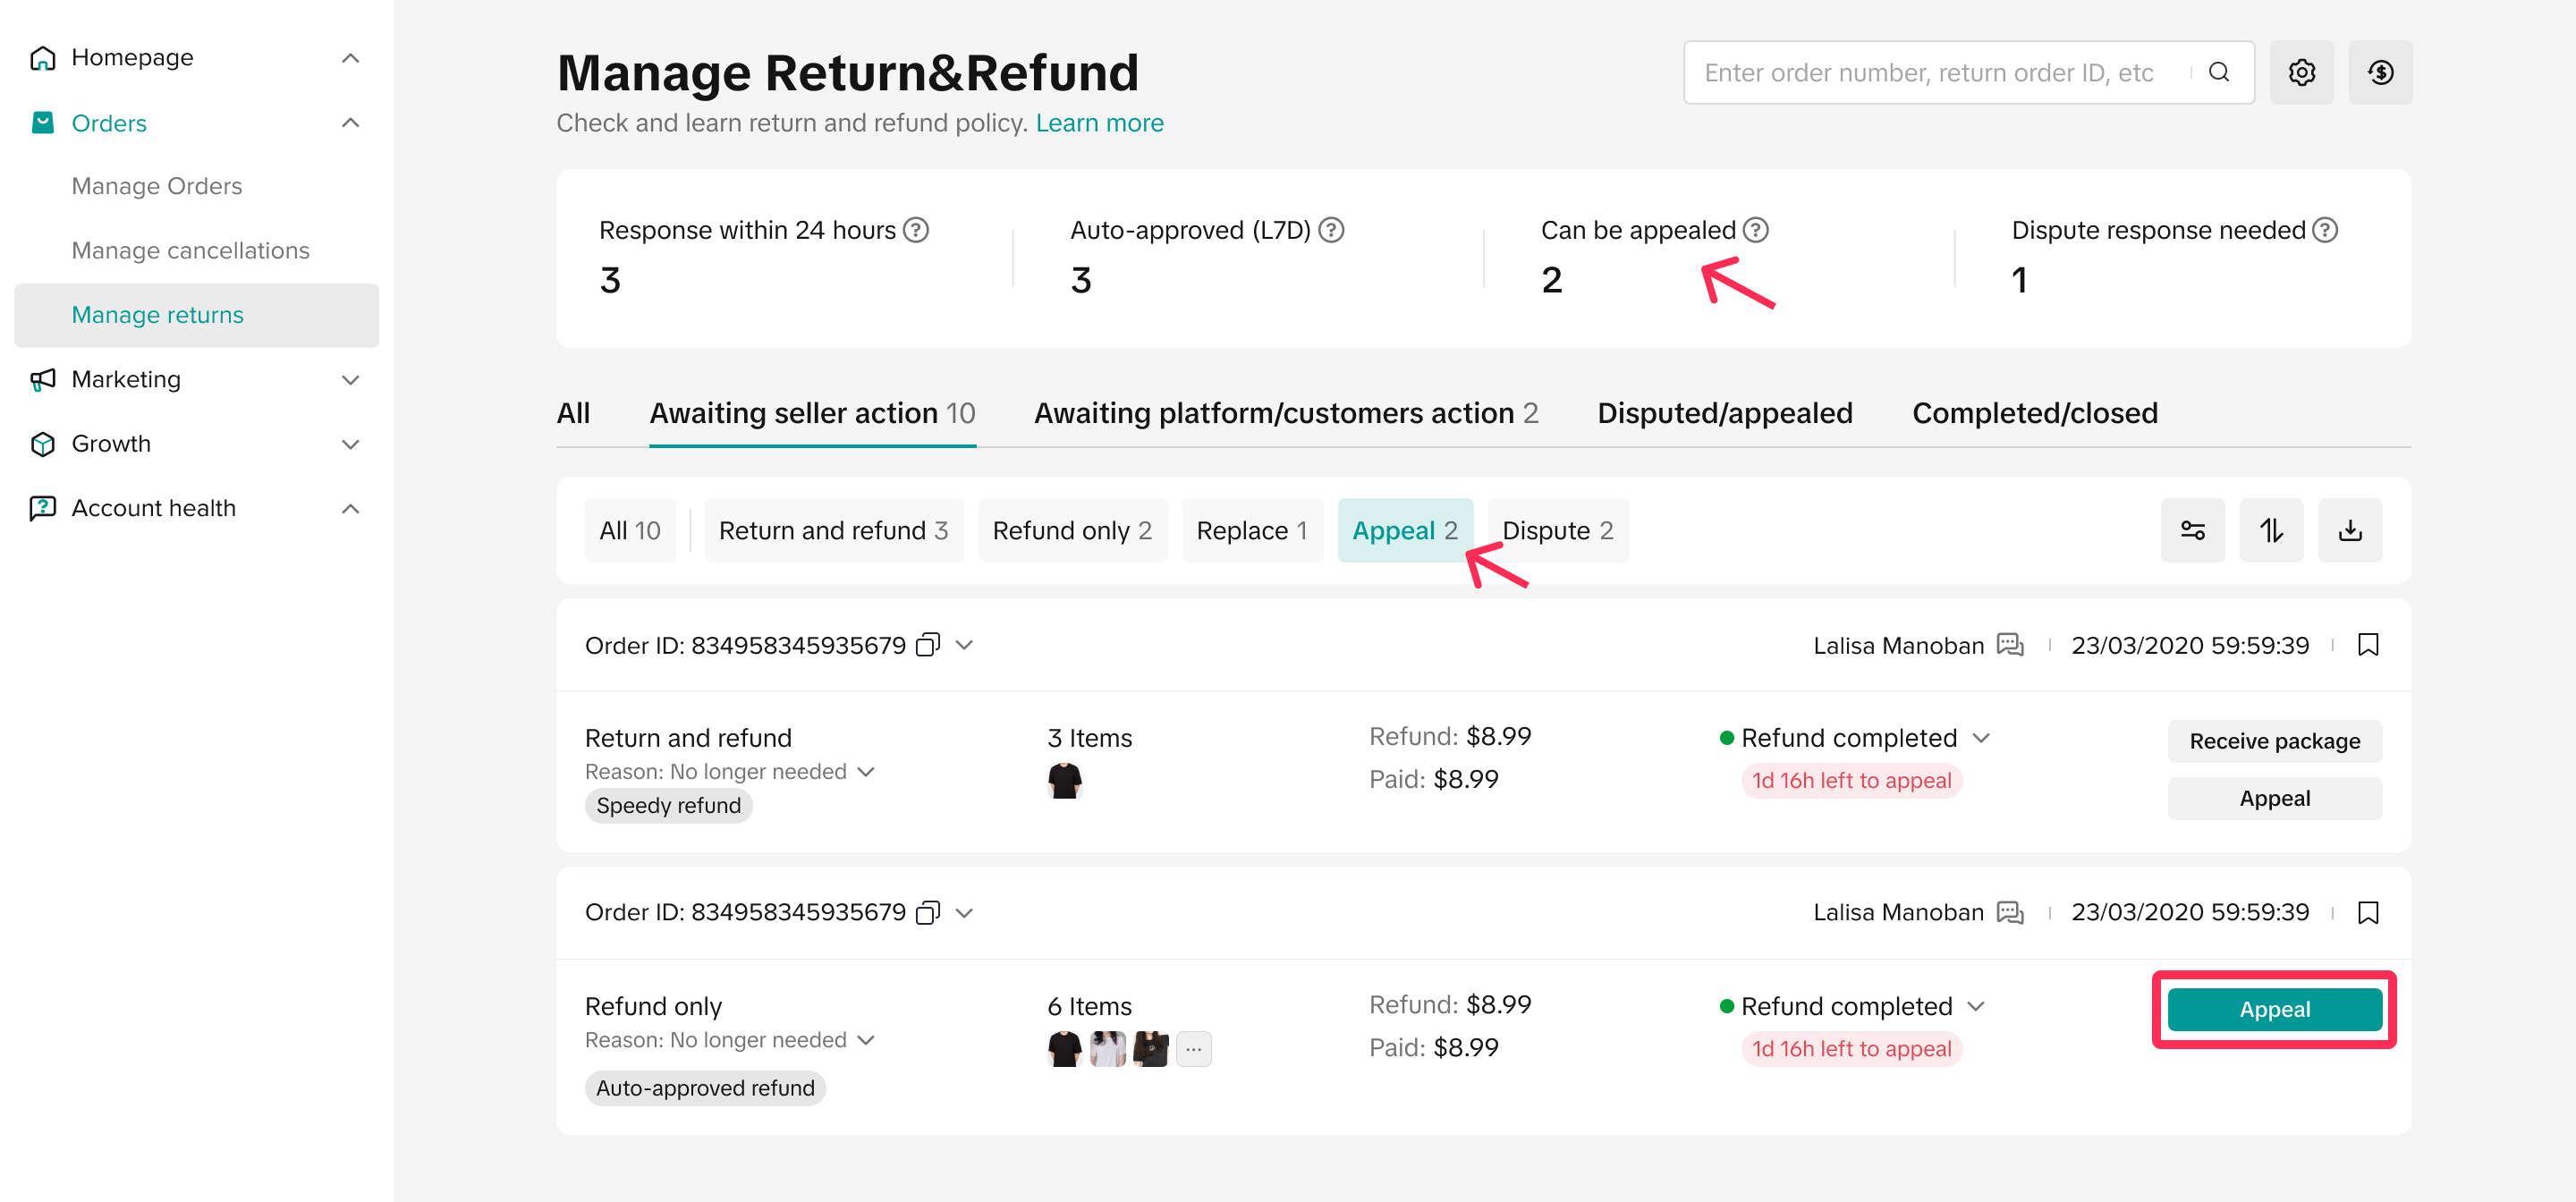Click the Receive package button
The image size is (2576, 1202).
pyautogui.click(x=2274, y=741)
